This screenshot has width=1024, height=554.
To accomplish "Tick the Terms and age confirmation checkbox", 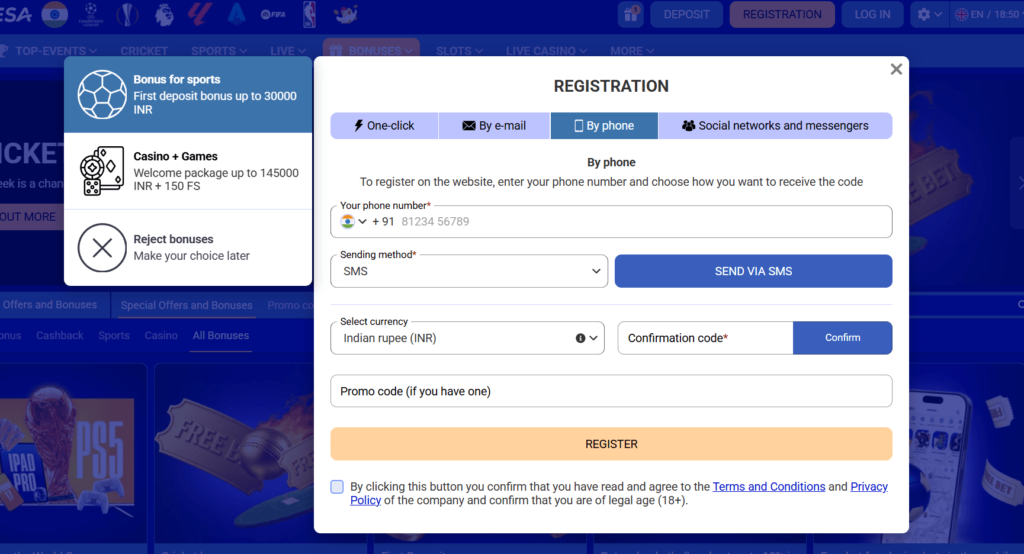I will (337, 487).
